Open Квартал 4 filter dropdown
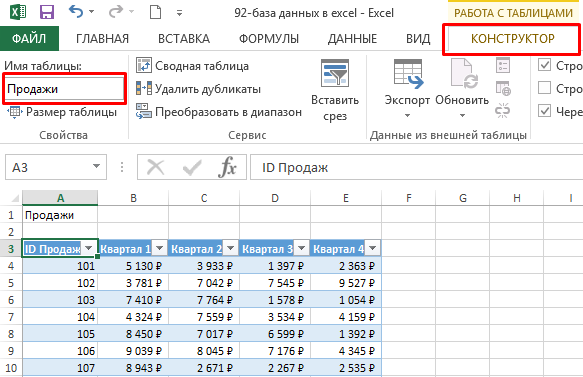Viewport: 583px width, 377px height. pos(373,248)
